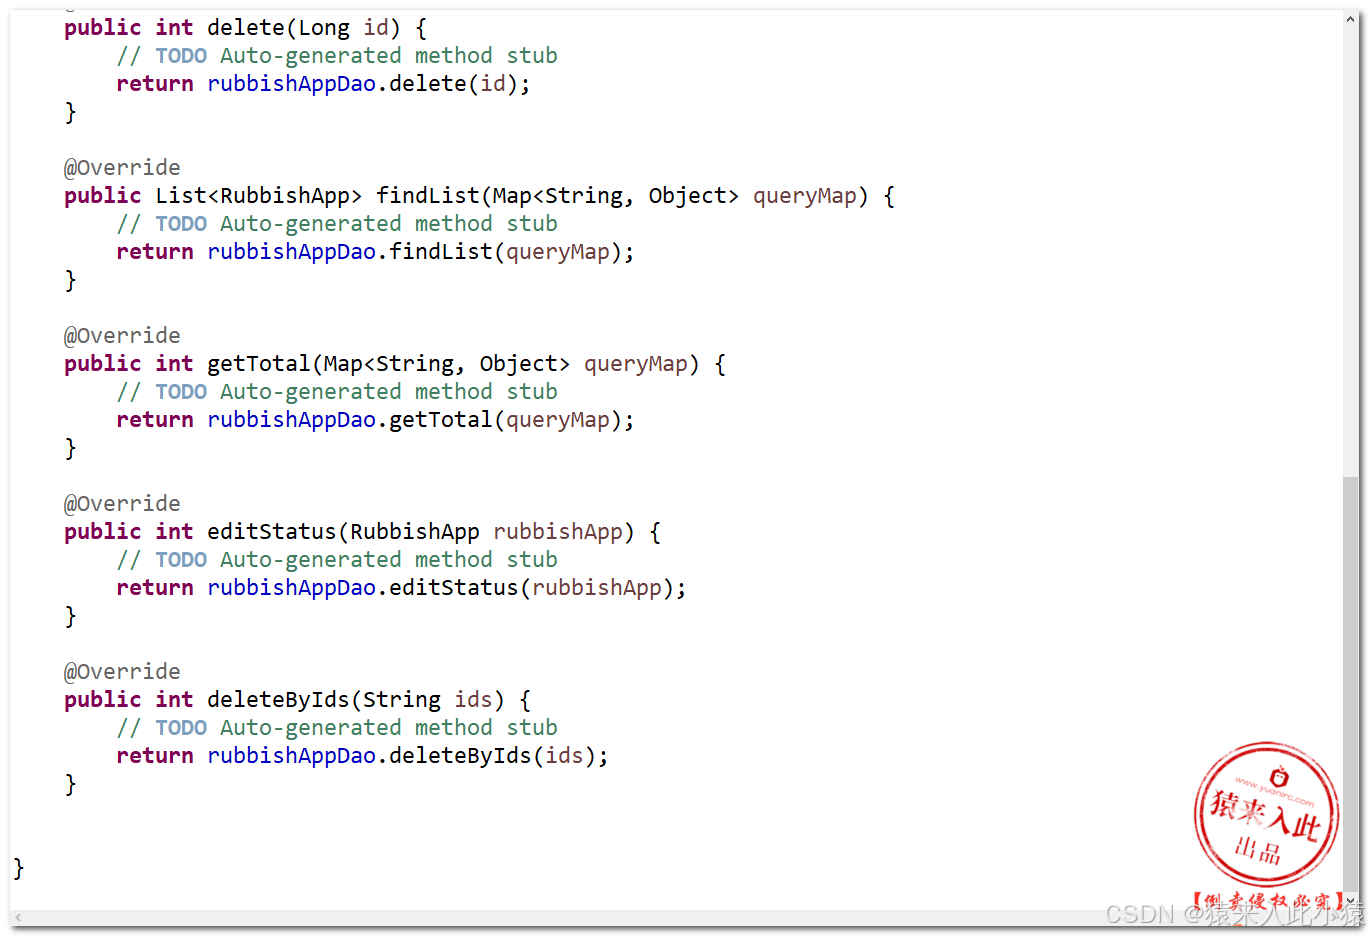Click the horizontal scrollbar left arrow
This screenshot has height=937, width=1370.
click(18, 917)
